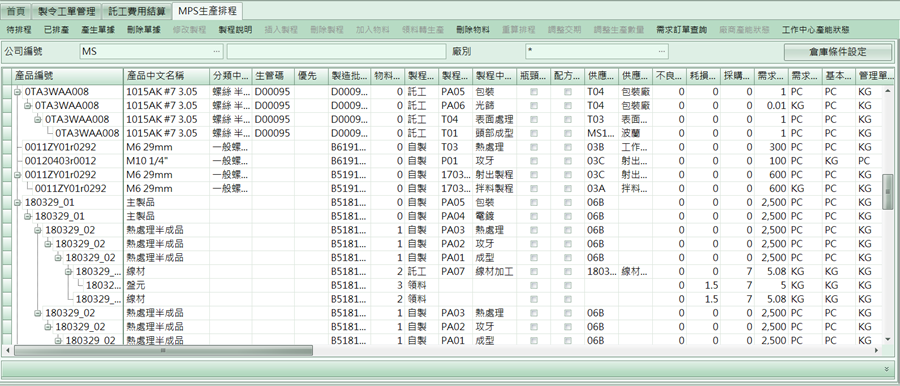Tick the 配方 checkbox in the 電鍍 row
Viewport: 900px width, 386px height.
click(568, 216)
